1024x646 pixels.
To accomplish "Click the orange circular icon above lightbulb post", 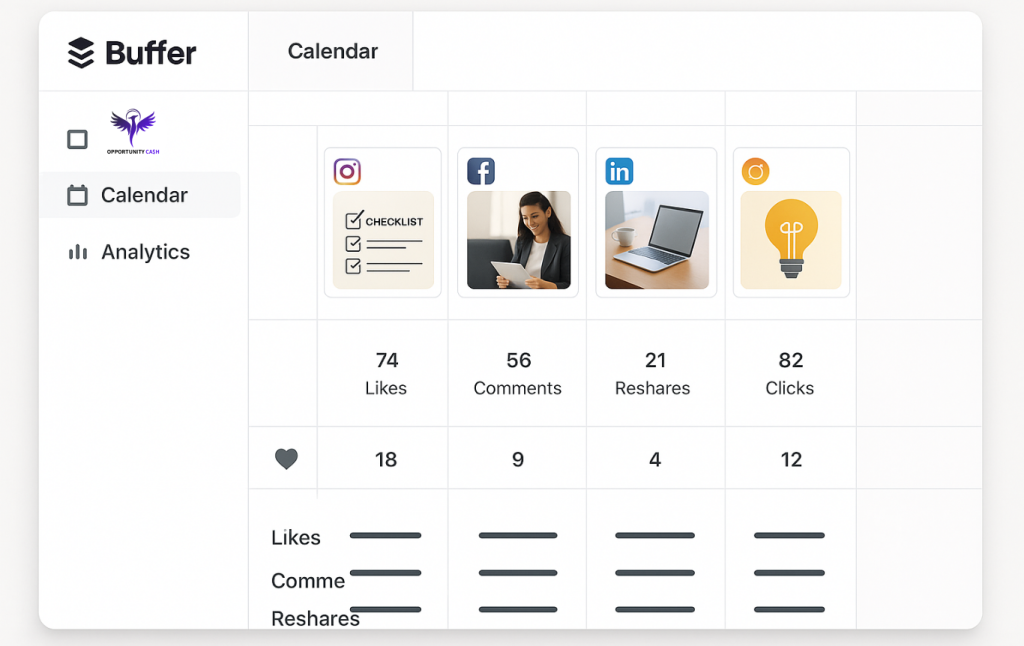I will tap(755, 171).
